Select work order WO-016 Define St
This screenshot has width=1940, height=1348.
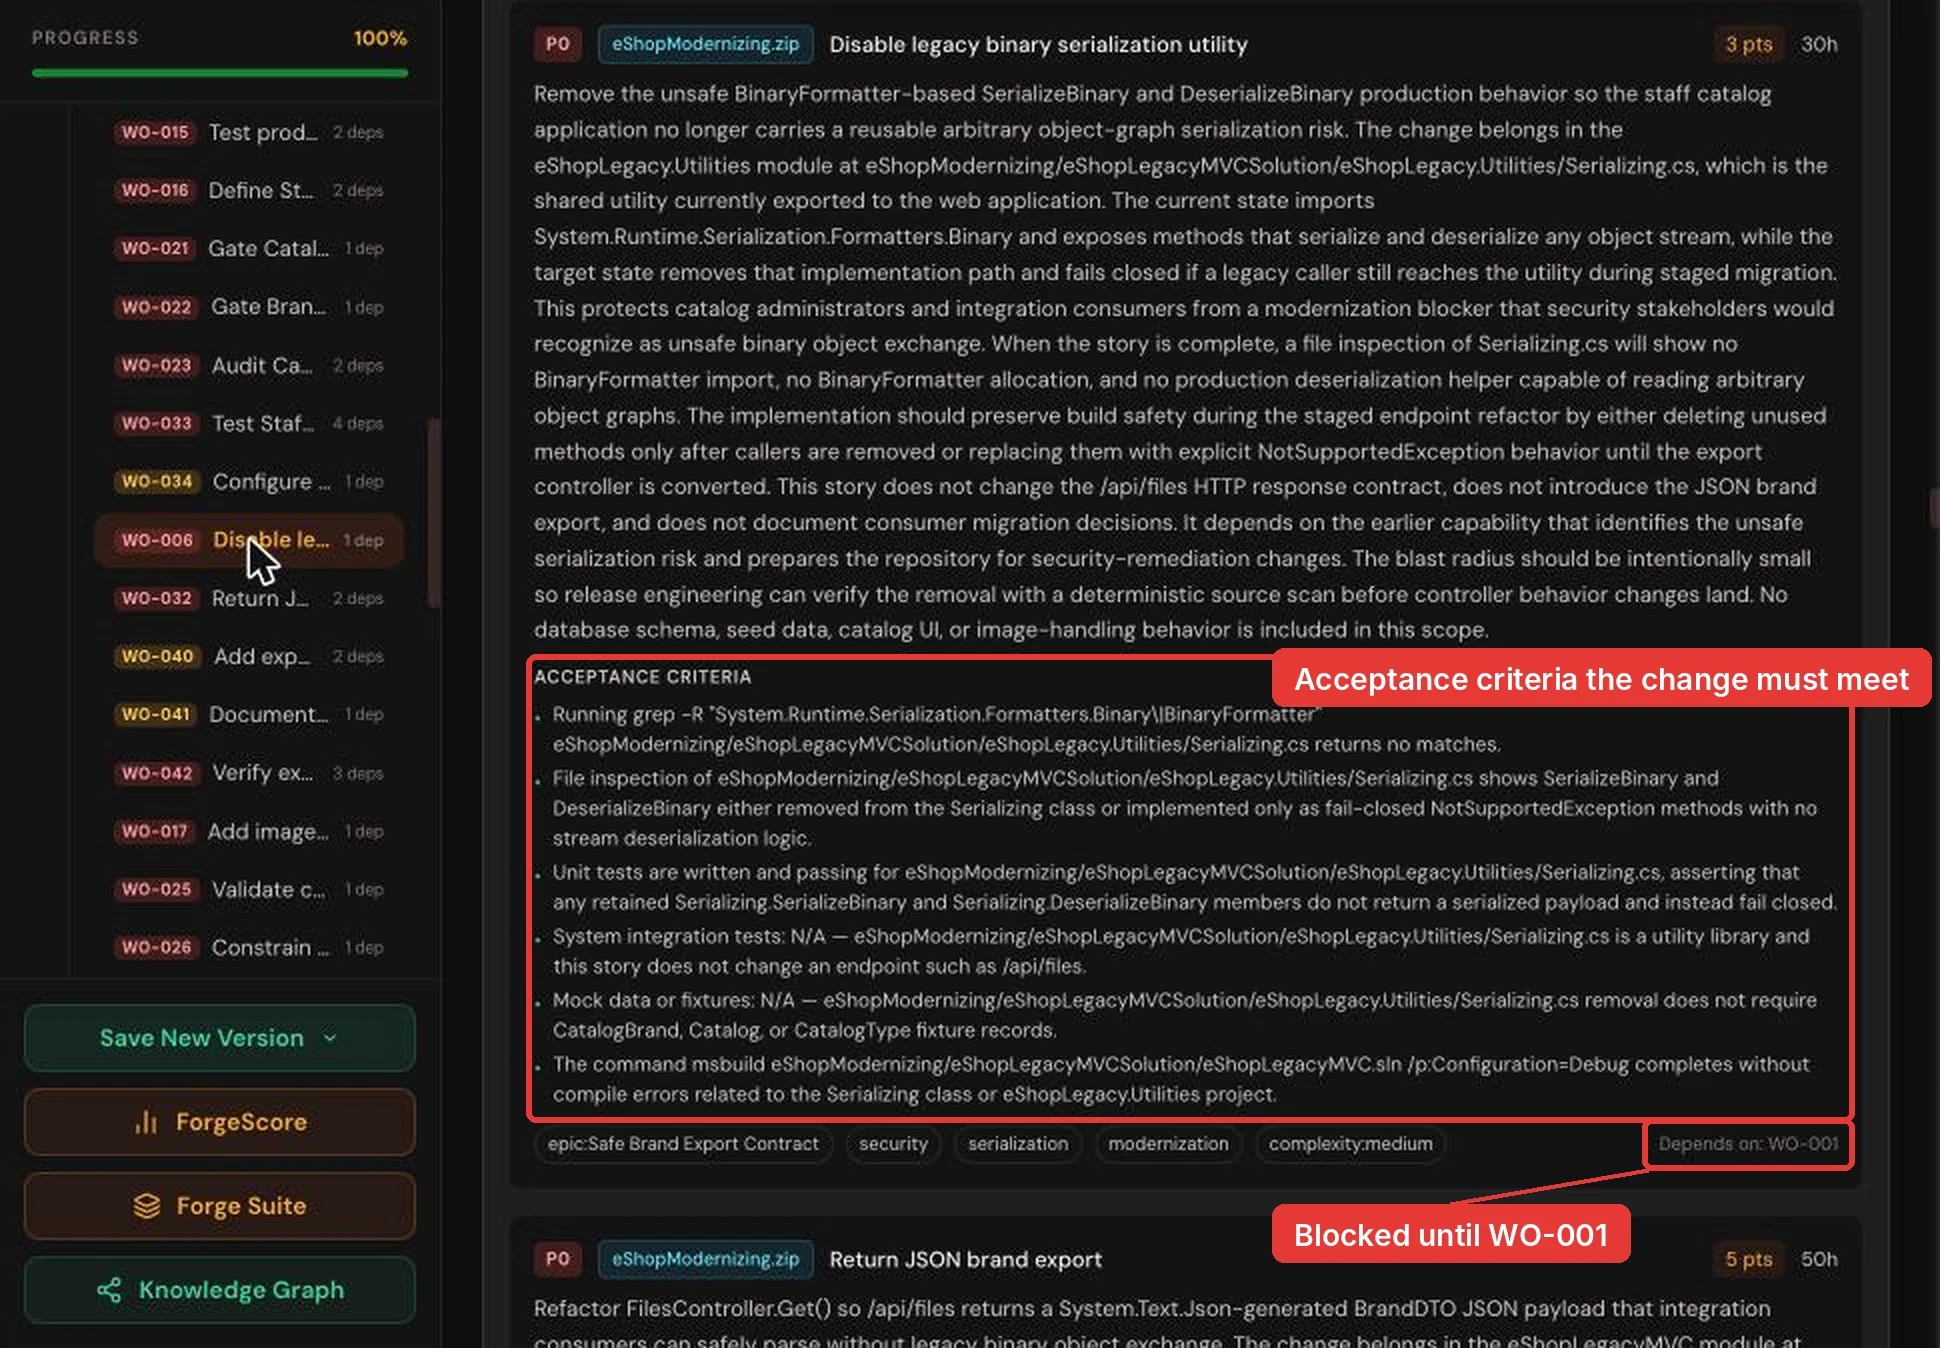tap(249, 190)
